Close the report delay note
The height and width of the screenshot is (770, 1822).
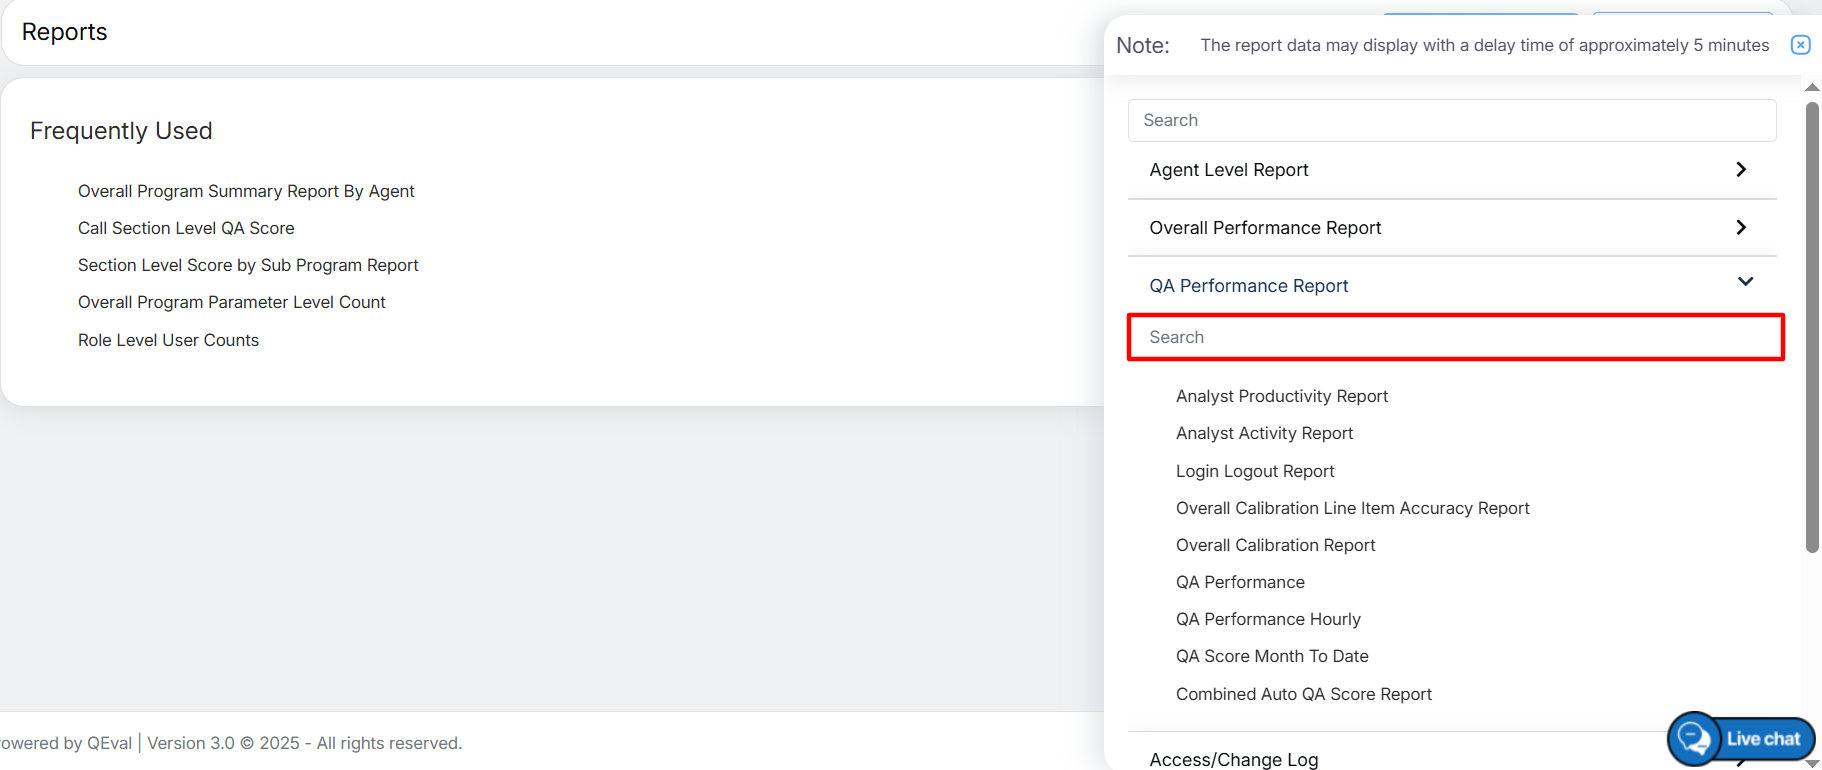click(1800, 45)
